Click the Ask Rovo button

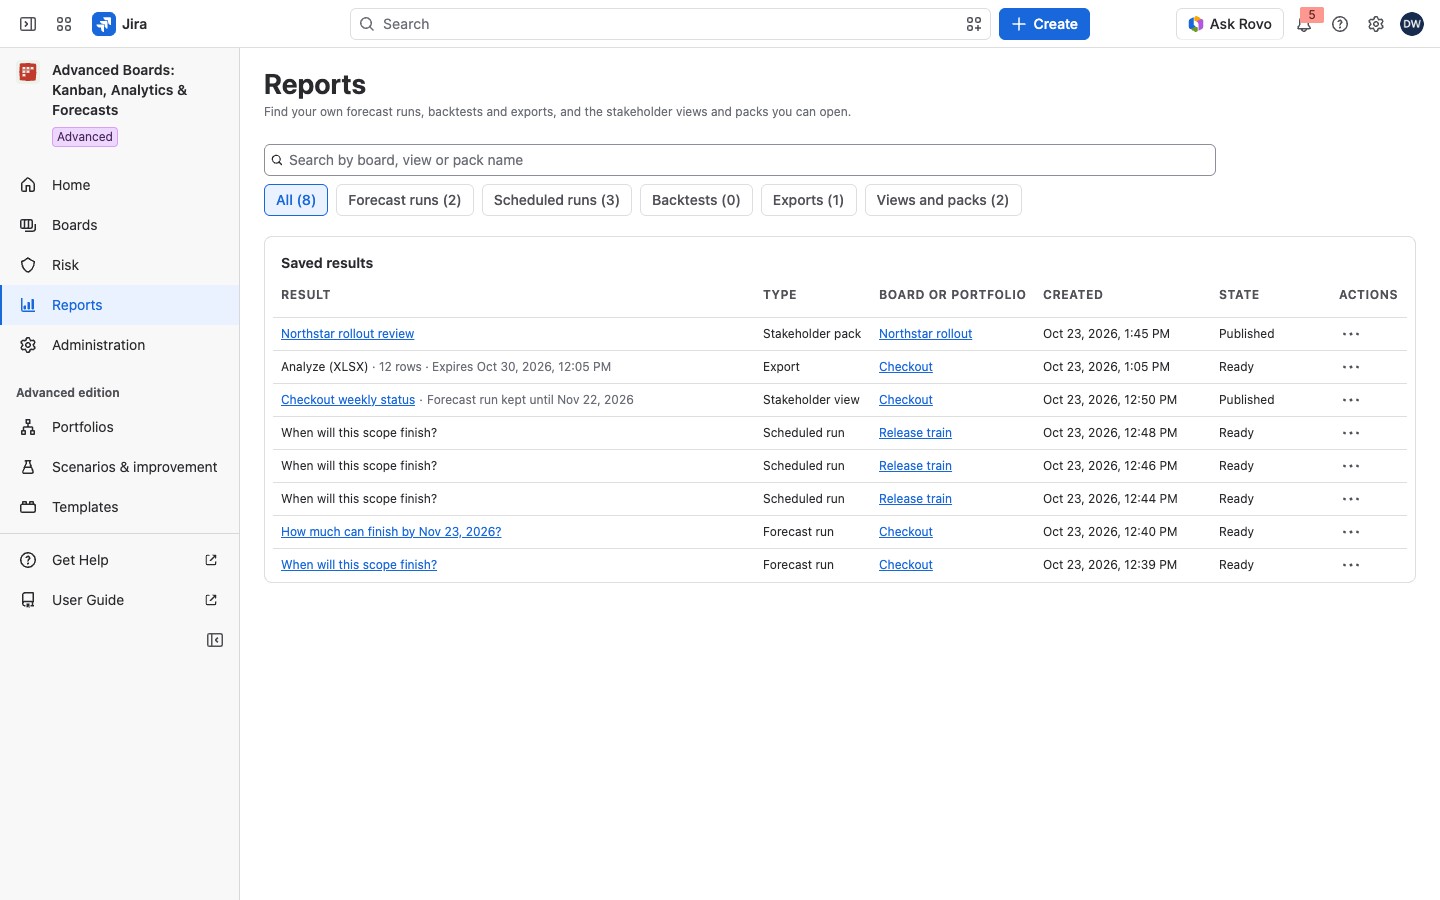tap(1230, 24)
